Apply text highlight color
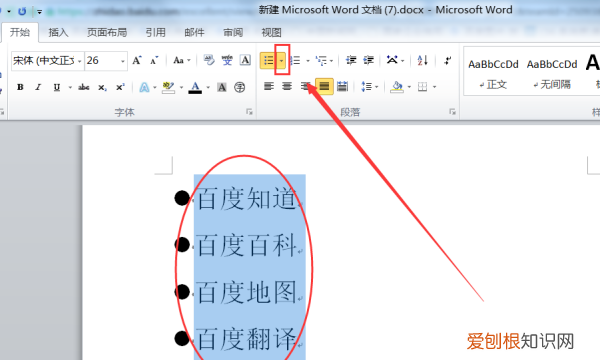The height and width of the screenshot is (360, 600). 168,87
